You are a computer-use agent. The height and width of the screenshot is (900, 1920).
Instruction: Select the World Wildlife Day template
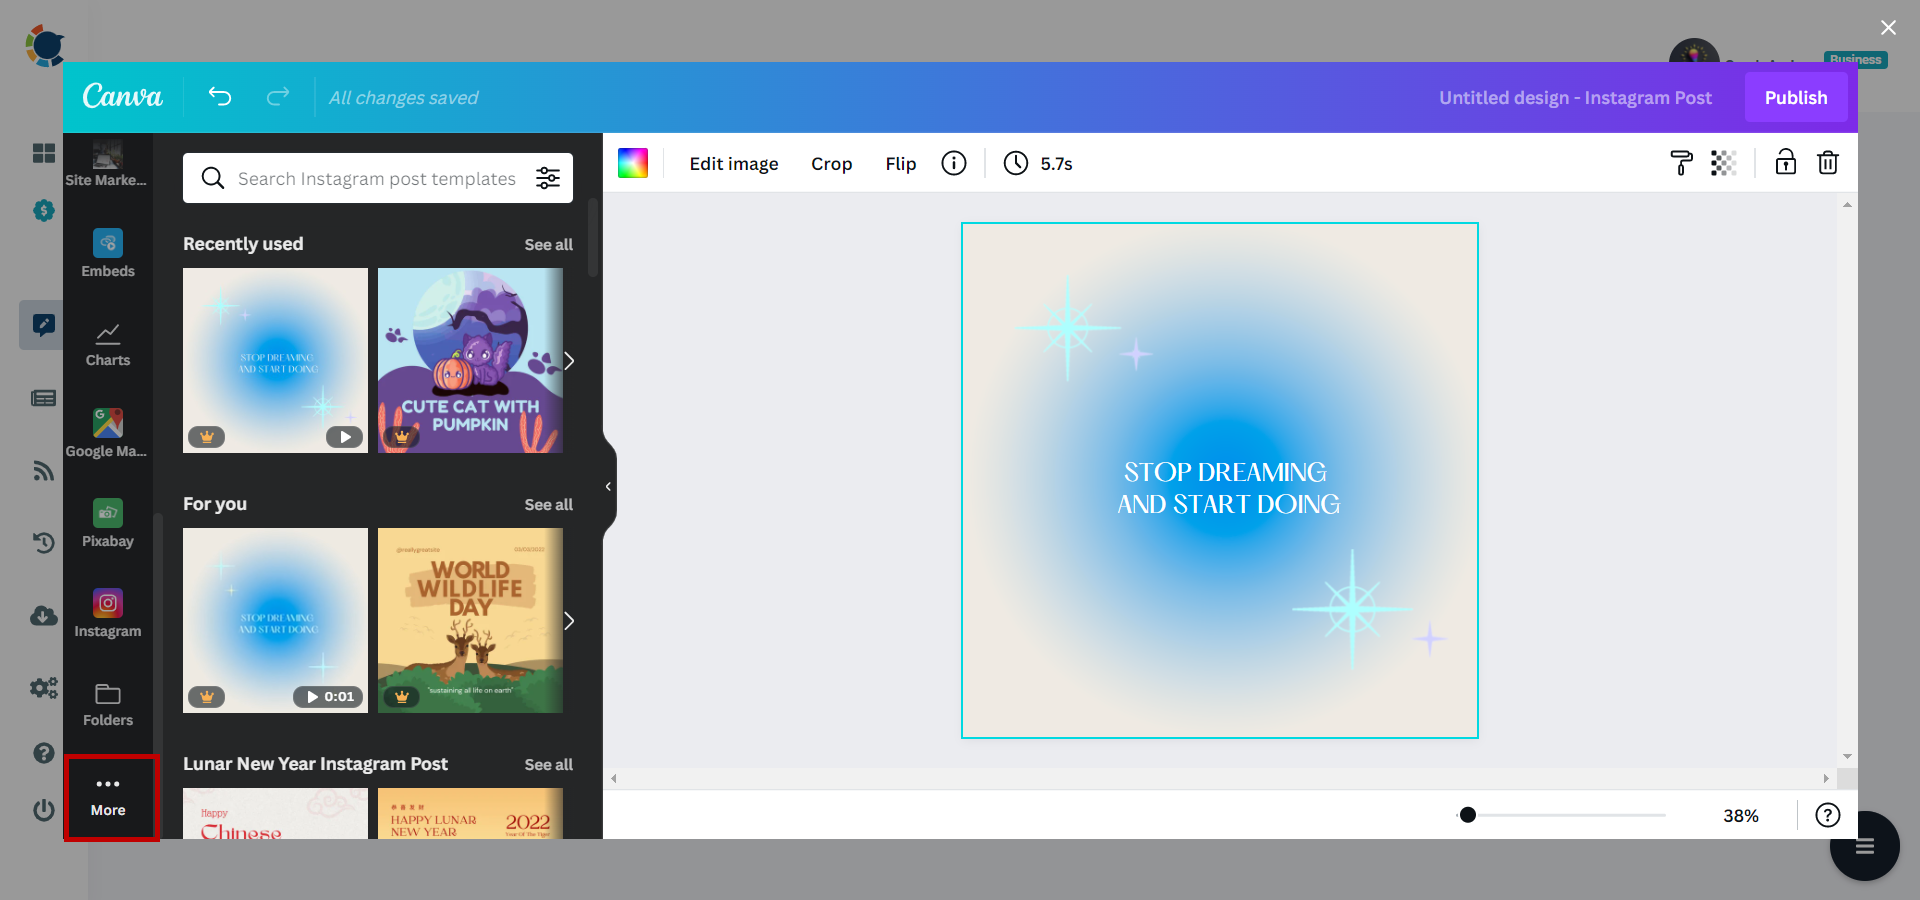click(x=470, y=620)
